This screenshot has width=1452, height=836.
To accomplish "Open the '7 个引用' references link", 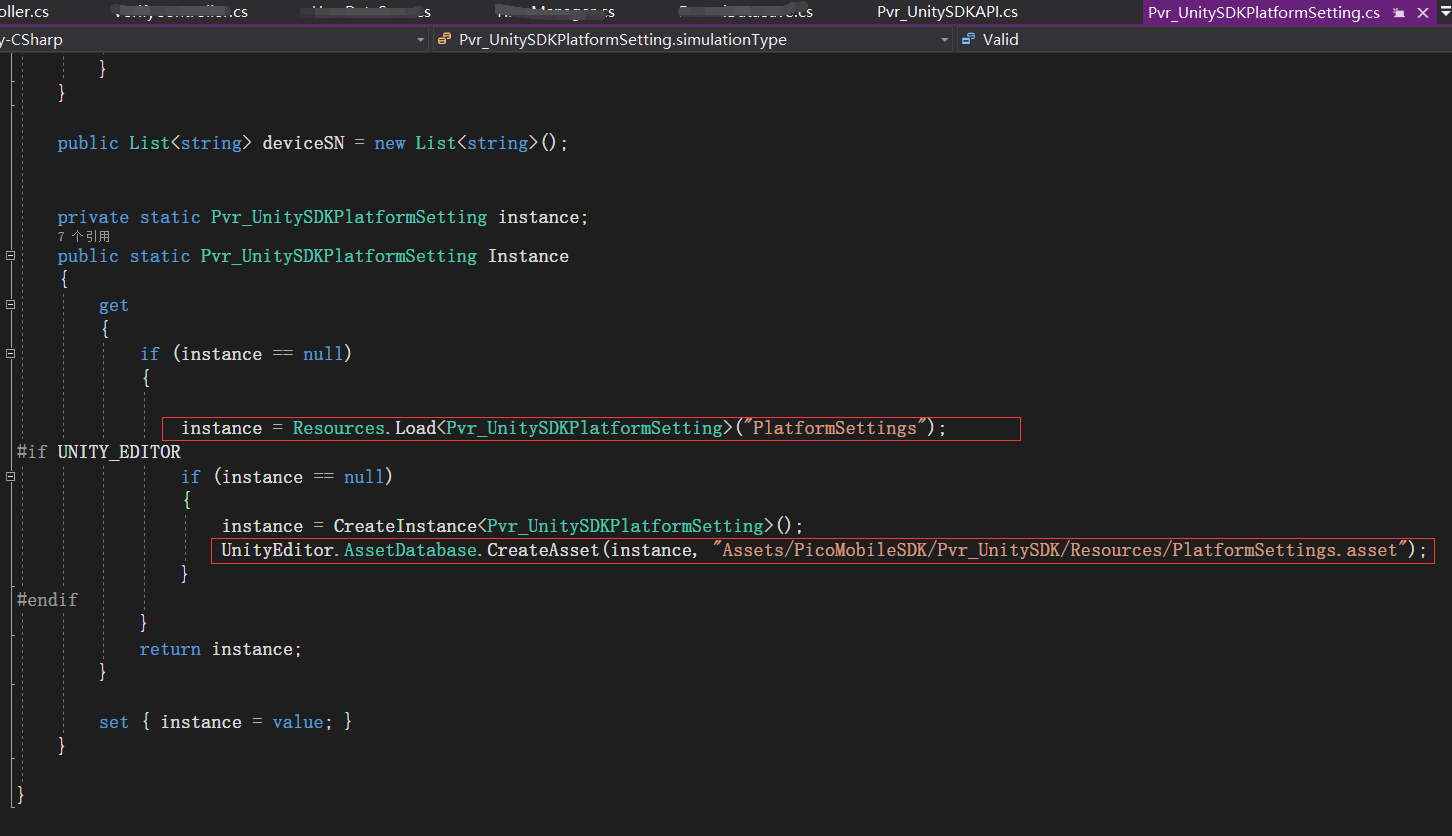I will coord(84,237).
